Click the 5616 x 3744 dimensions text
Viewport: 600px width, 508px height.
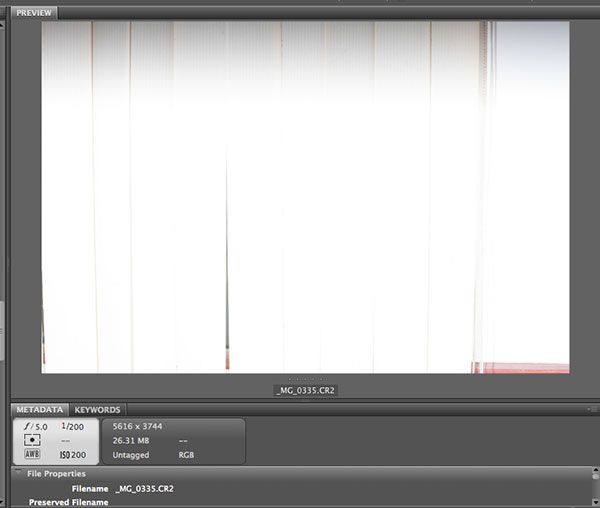(x=138, y=426)
